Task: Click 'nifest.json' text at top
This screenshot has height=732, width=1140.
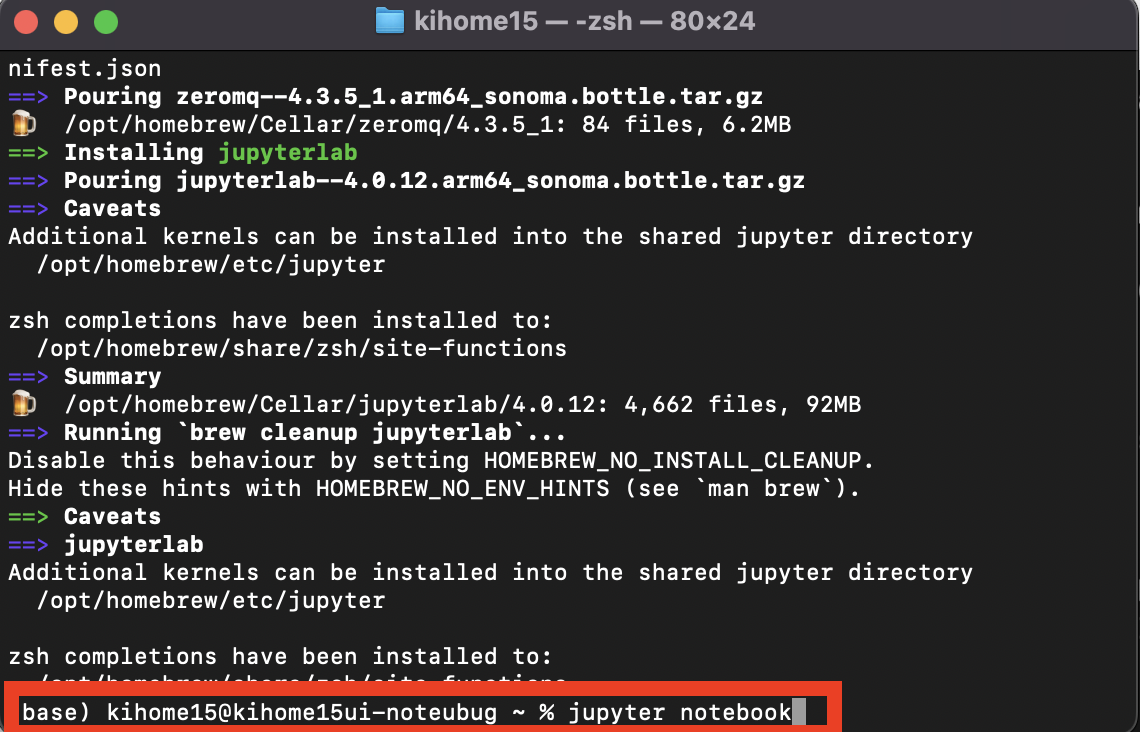Action: [84, 68]
